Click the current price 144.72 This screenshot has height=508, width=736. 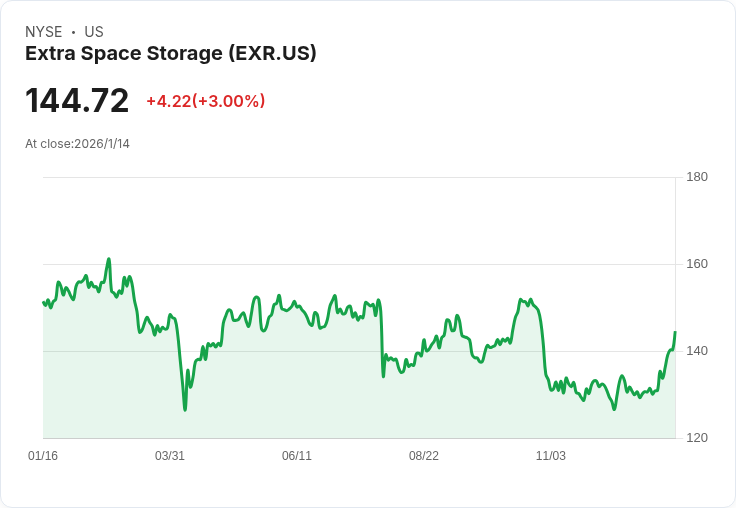point(77,101)
